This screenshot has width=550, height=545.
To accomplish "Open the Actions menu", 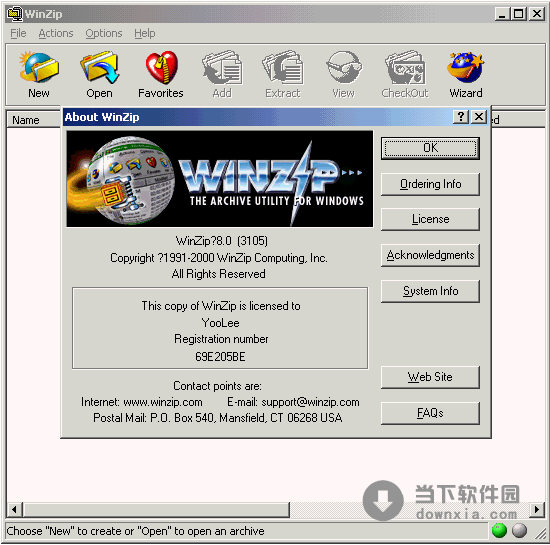I will point(56,33).
